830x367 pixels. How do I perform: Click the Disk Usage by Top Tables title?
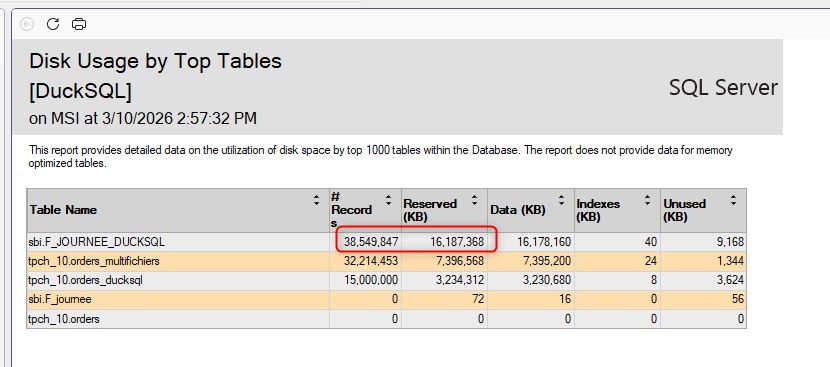155,61
